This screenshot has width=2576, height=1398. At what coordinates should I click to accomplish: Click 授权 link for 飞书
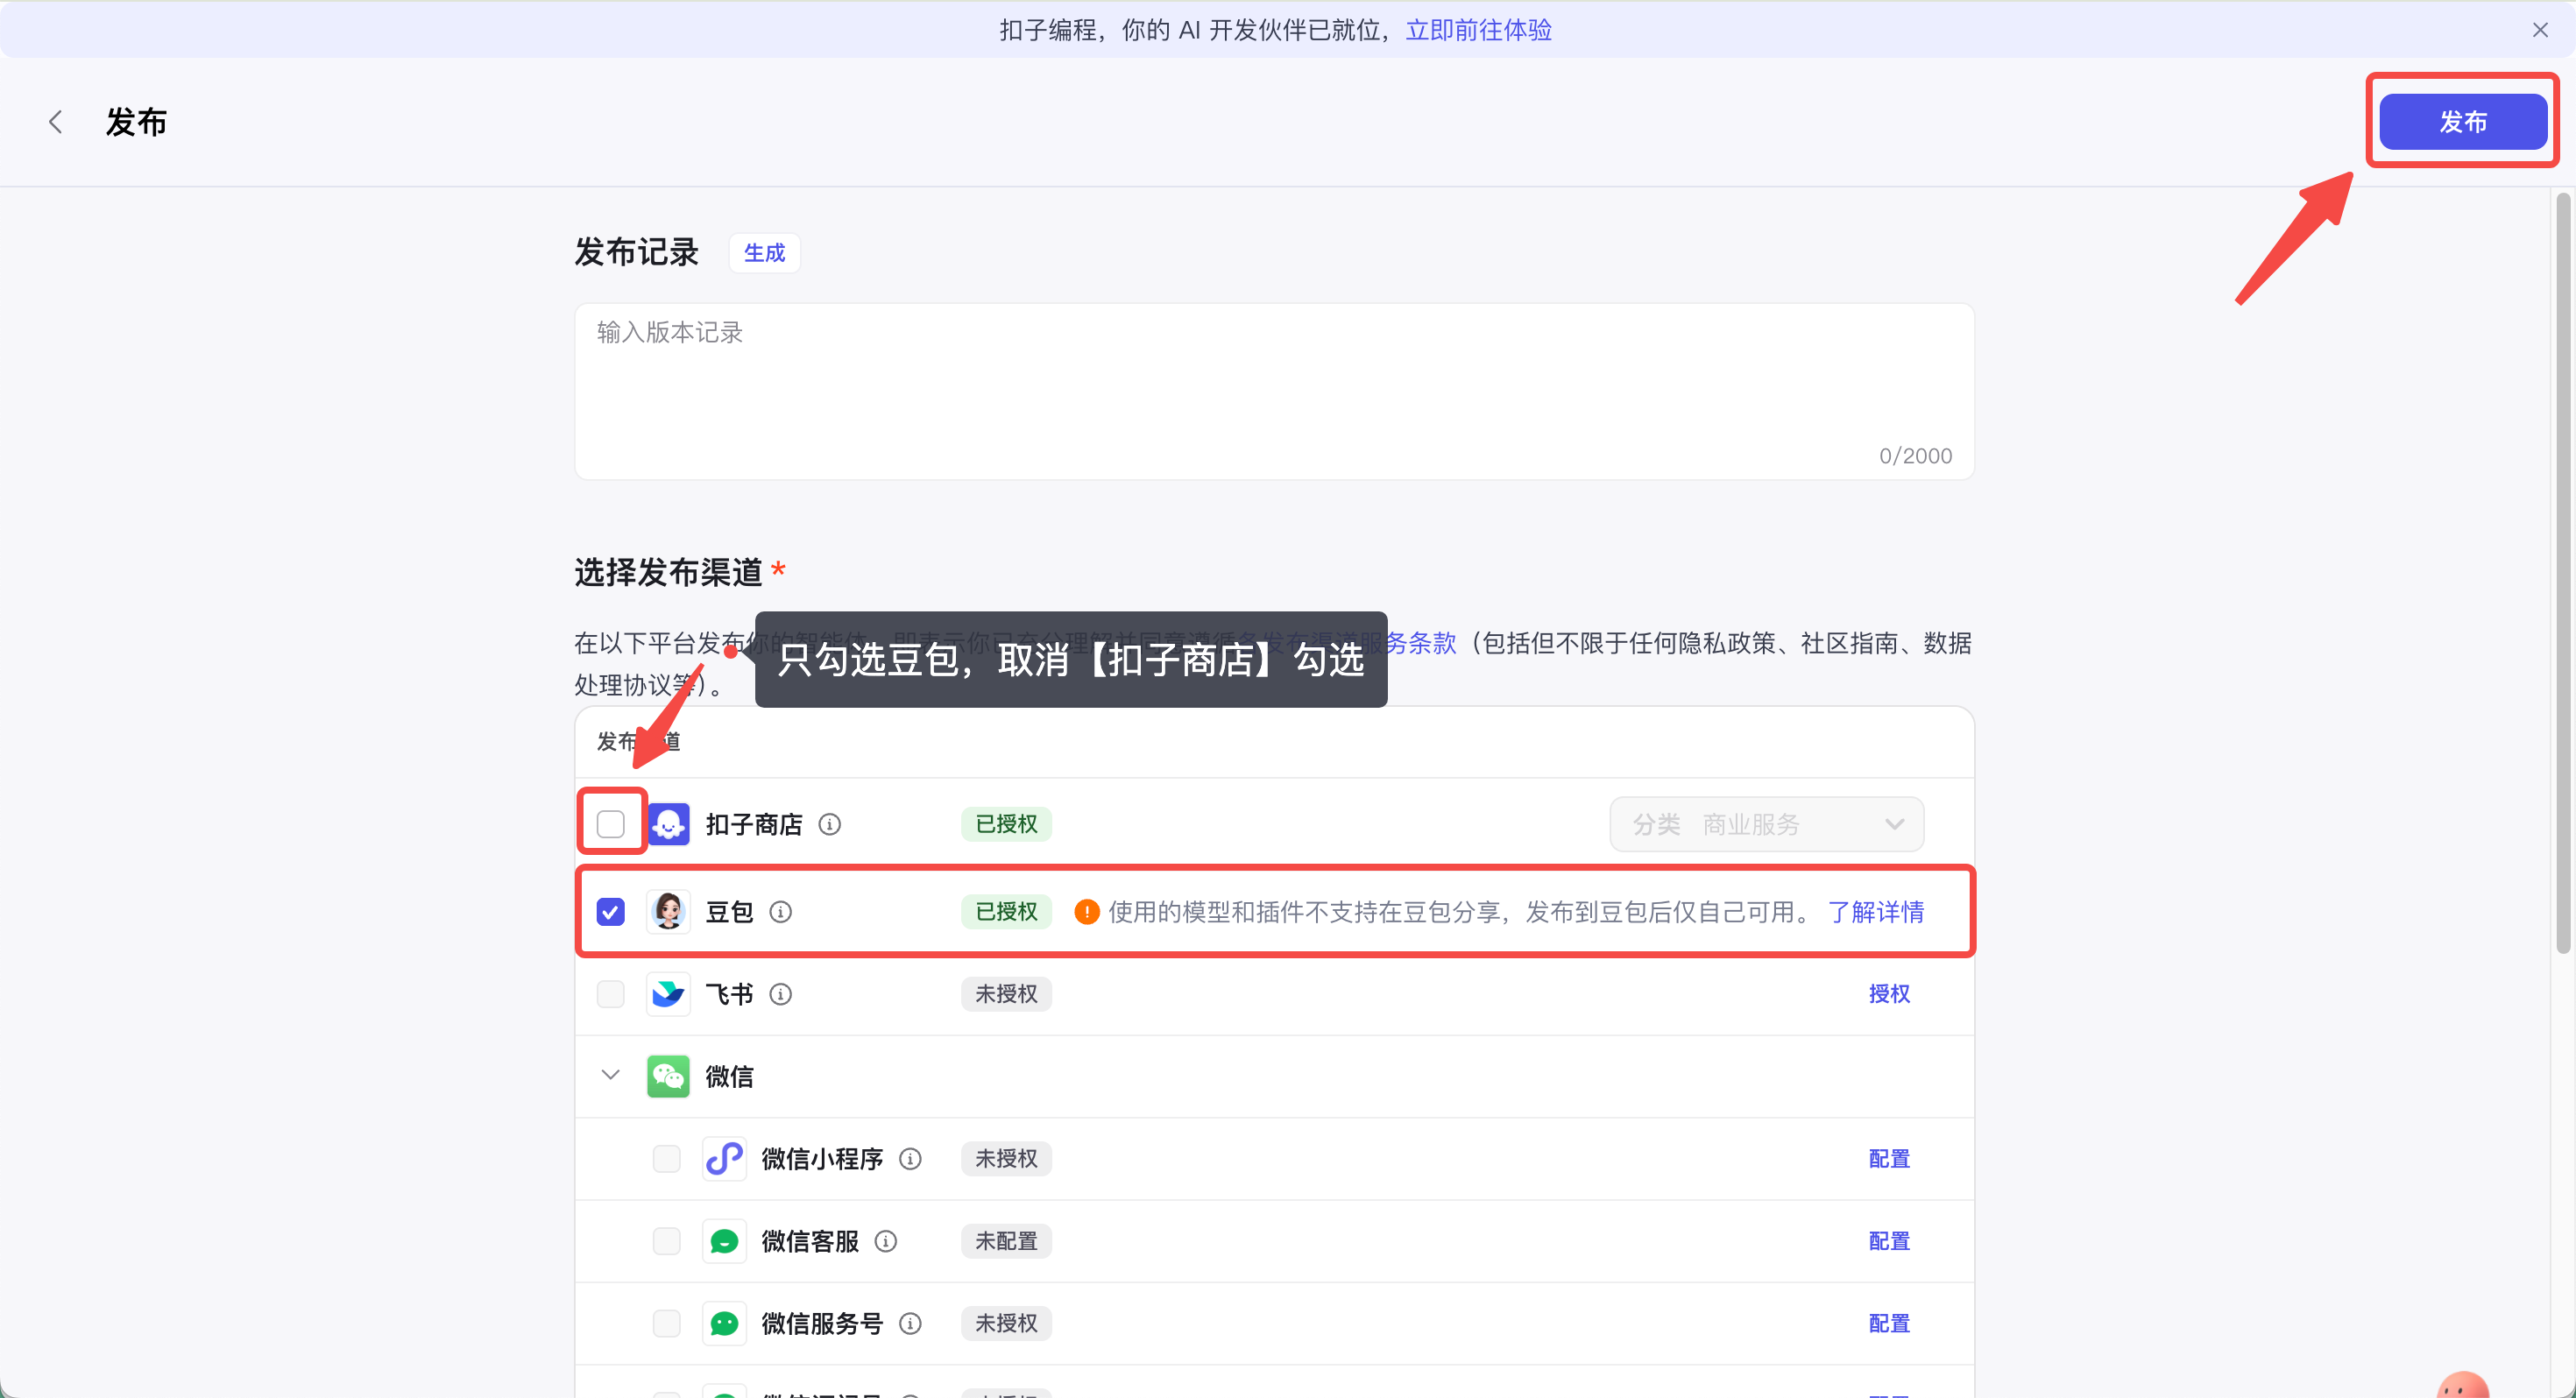point(1889,994)
